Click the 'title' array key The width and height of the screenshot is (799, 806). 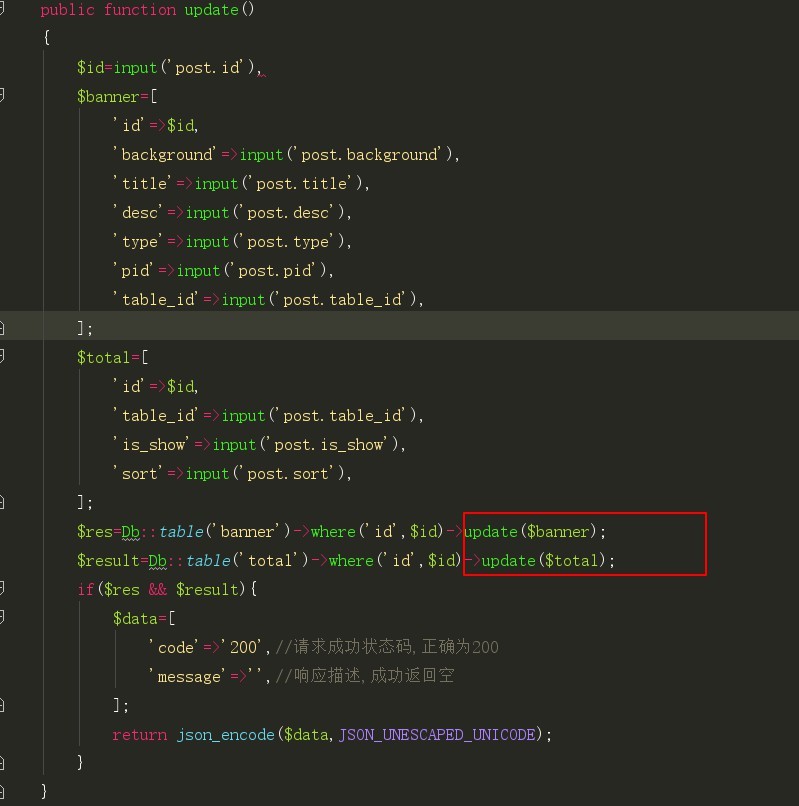click(142, 184)
